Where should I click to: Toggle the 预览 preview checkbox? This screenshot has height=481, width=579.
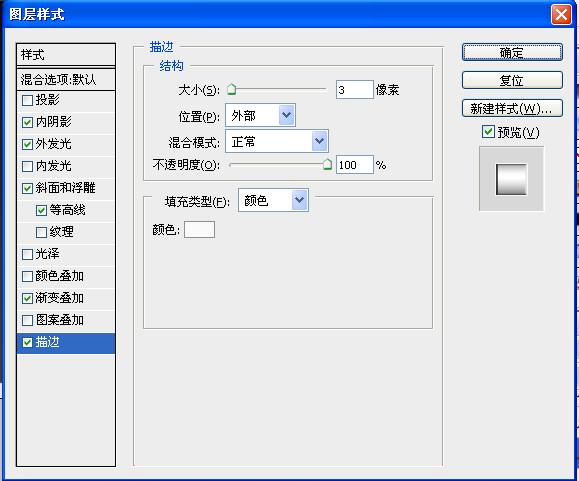488,132
